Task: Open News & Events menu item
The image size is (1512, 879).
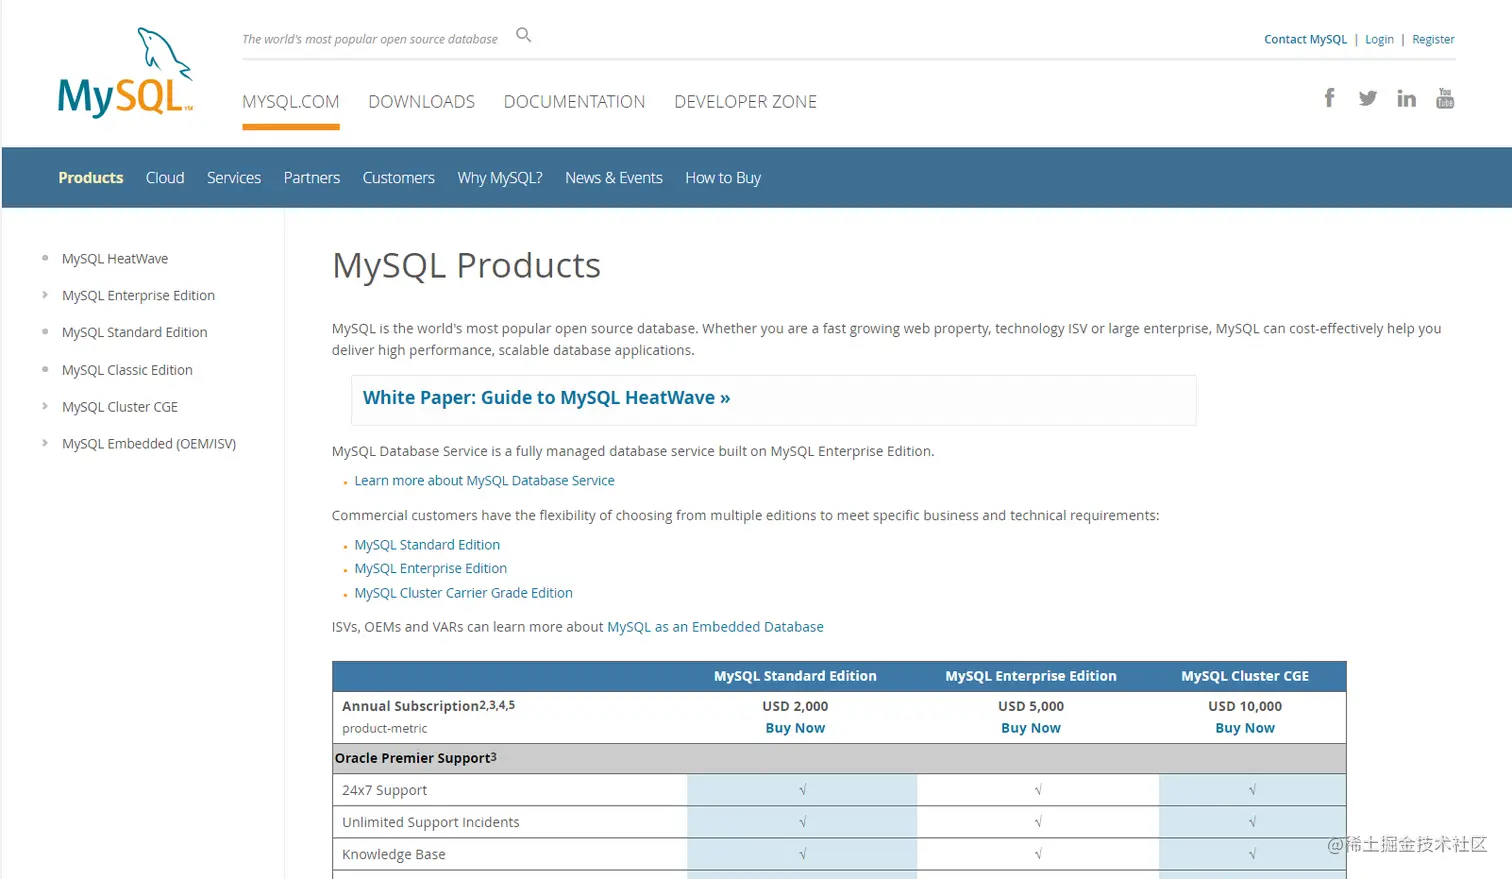Action: [614, 178]
